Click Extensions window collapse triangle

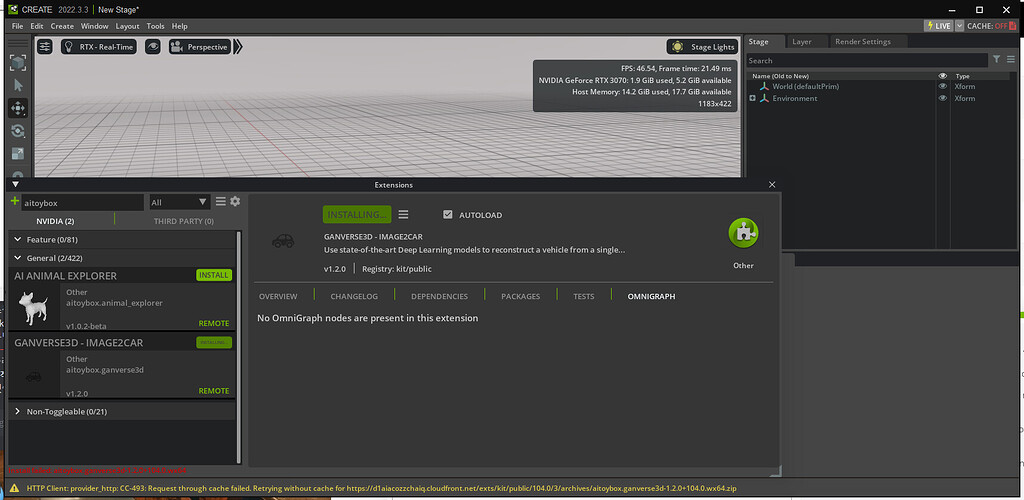click(x=16, y=185)
